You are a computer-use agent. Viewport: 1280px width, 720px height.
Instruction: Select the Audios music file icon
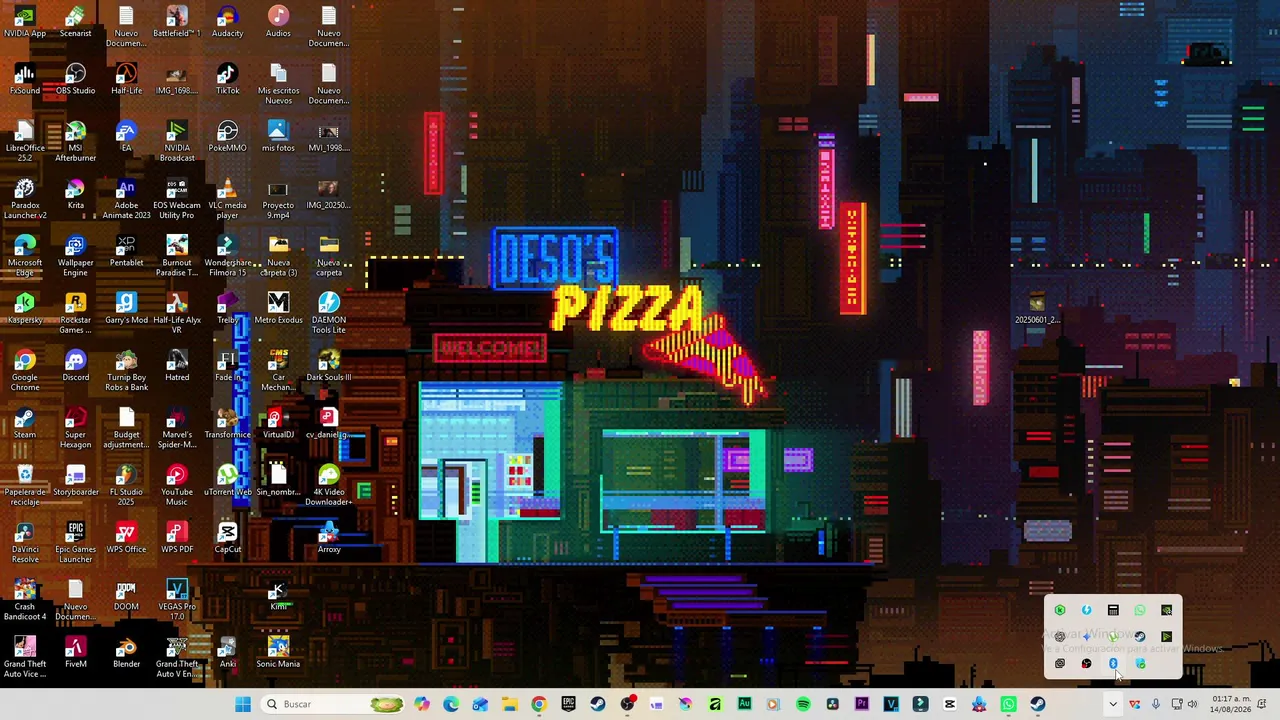click(278, 23)
